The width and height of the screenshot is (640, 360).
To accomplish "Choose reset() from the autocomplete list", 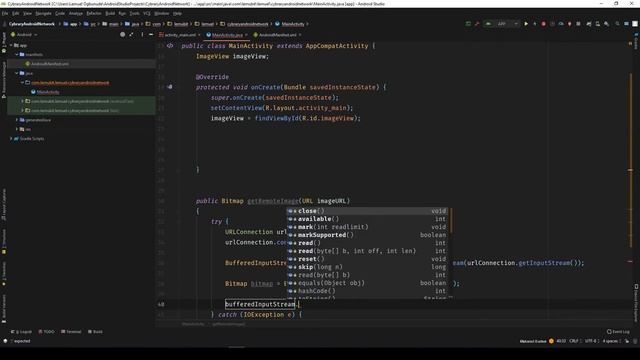I will click(367, 259).
